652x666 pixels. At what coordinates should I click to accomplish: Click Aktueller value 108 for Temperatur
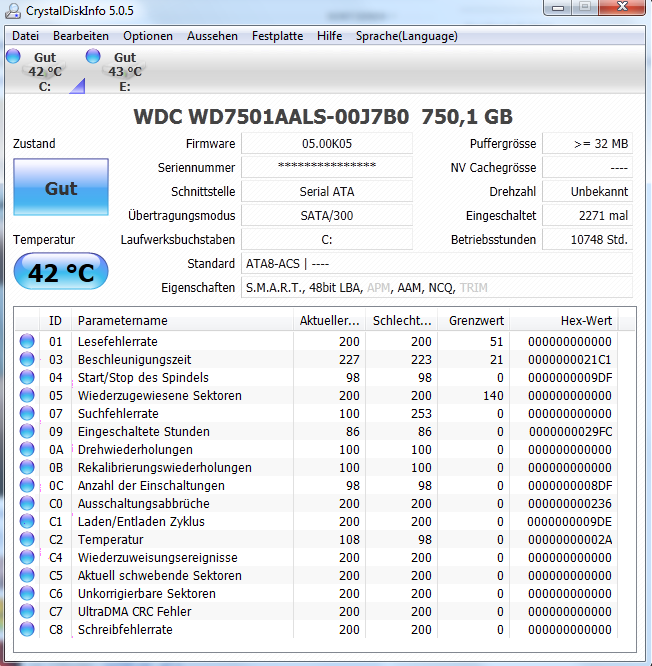[349, 539]
